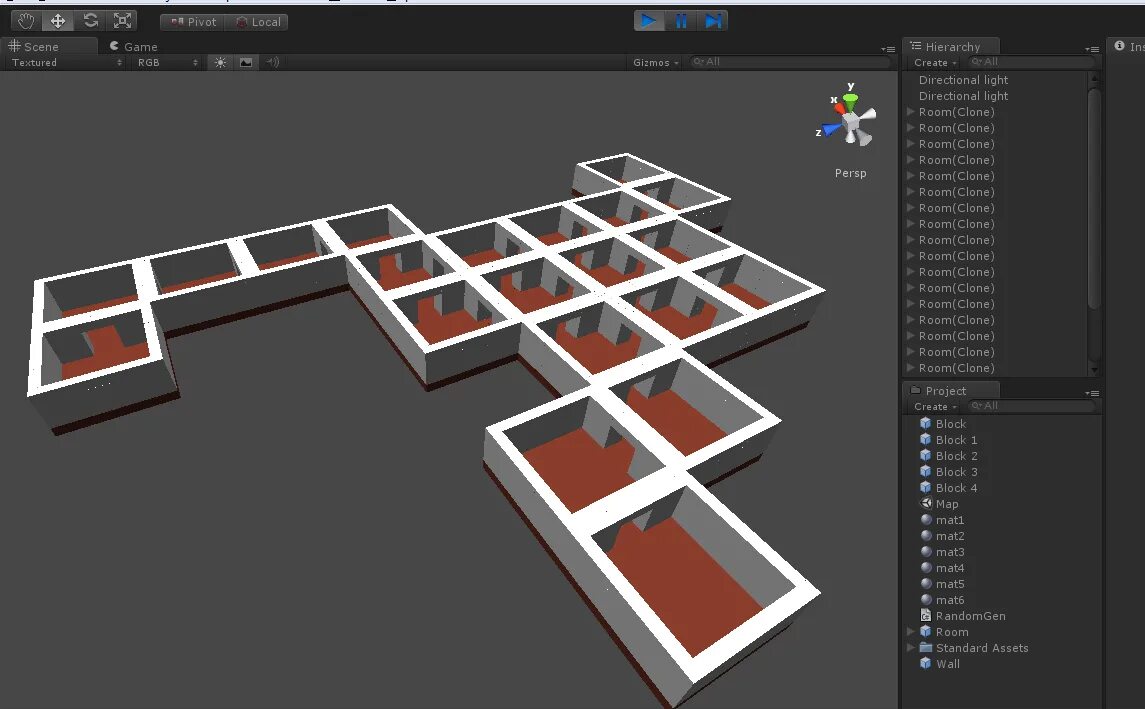Select the mat2 material icon
1145x709 pixels.
926,535
